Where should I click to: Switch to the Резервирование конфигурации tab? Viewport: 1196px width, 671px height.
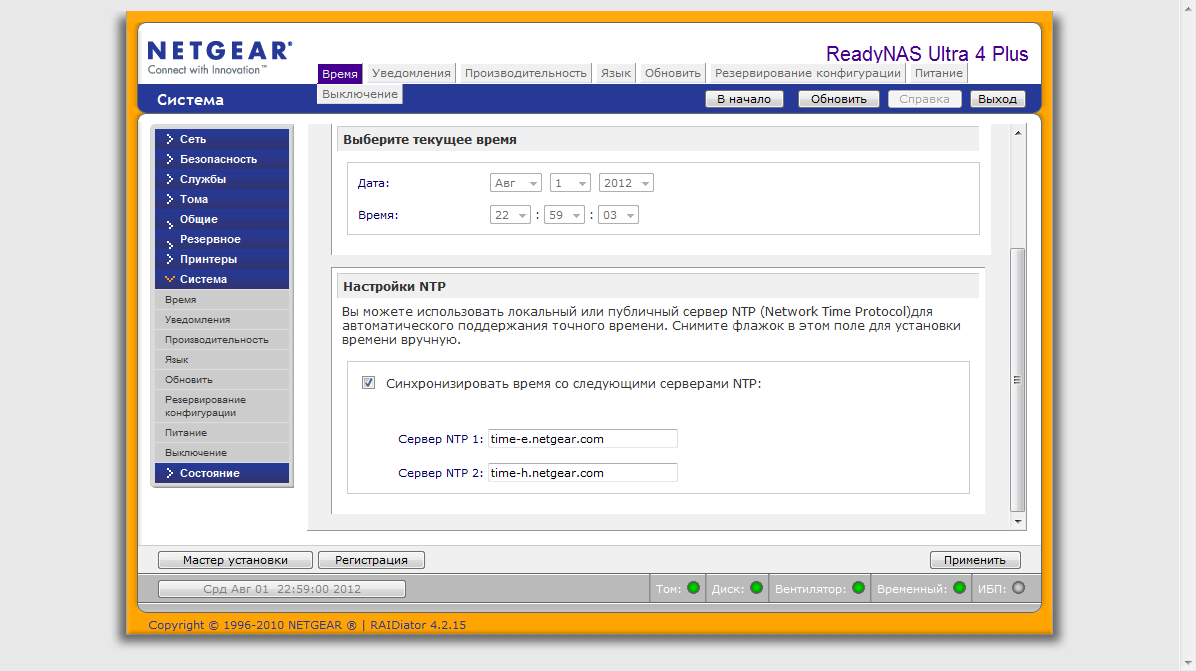(808, 73)
